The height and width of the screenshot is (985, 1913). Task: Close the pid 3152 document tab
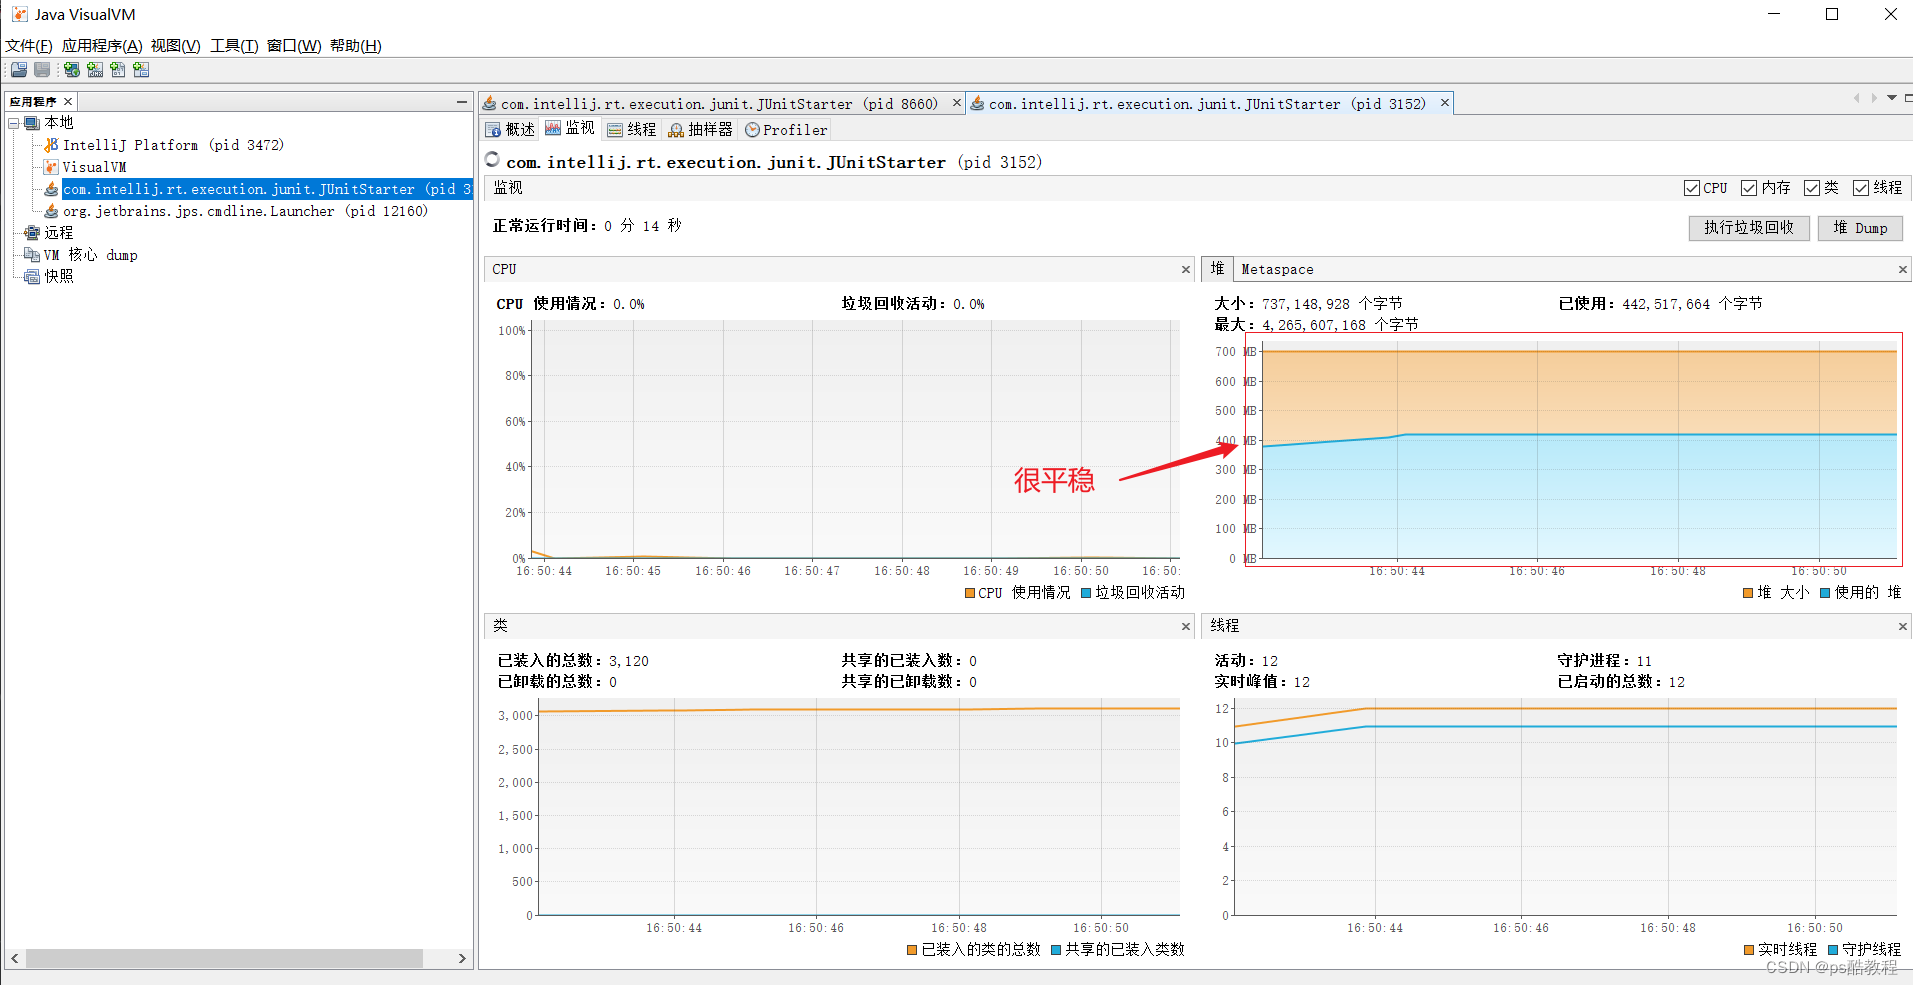point(1444,102)
